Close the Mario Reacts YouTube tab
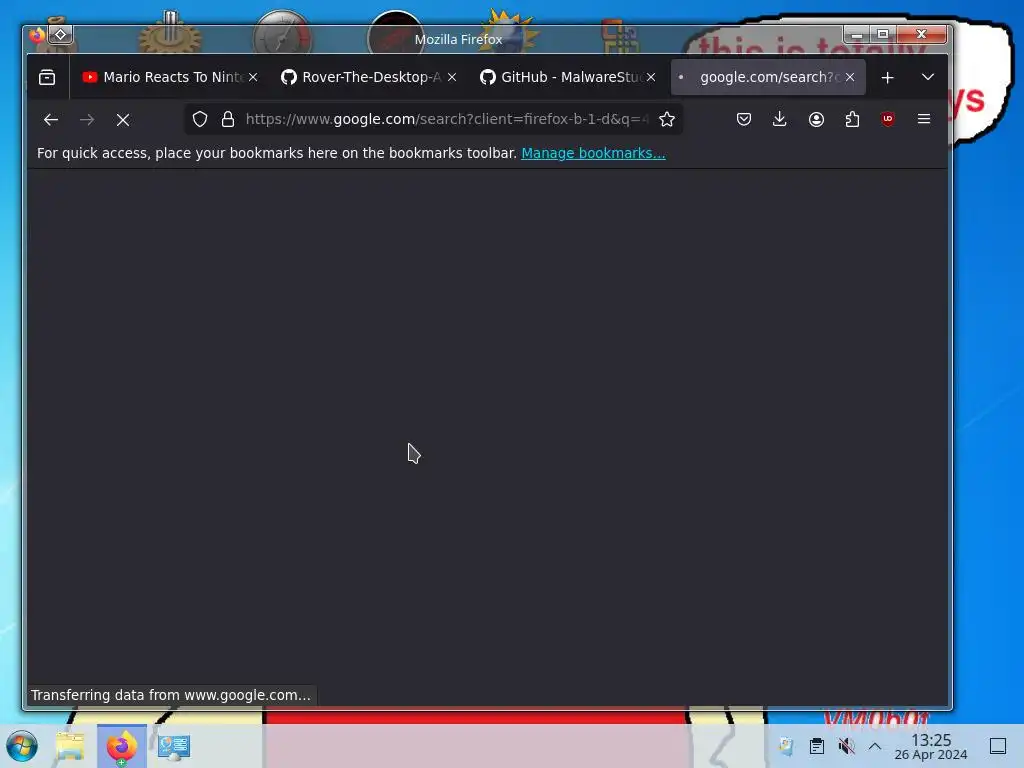The height and width of the screenshot is (768, 1024). coord(253,77)
